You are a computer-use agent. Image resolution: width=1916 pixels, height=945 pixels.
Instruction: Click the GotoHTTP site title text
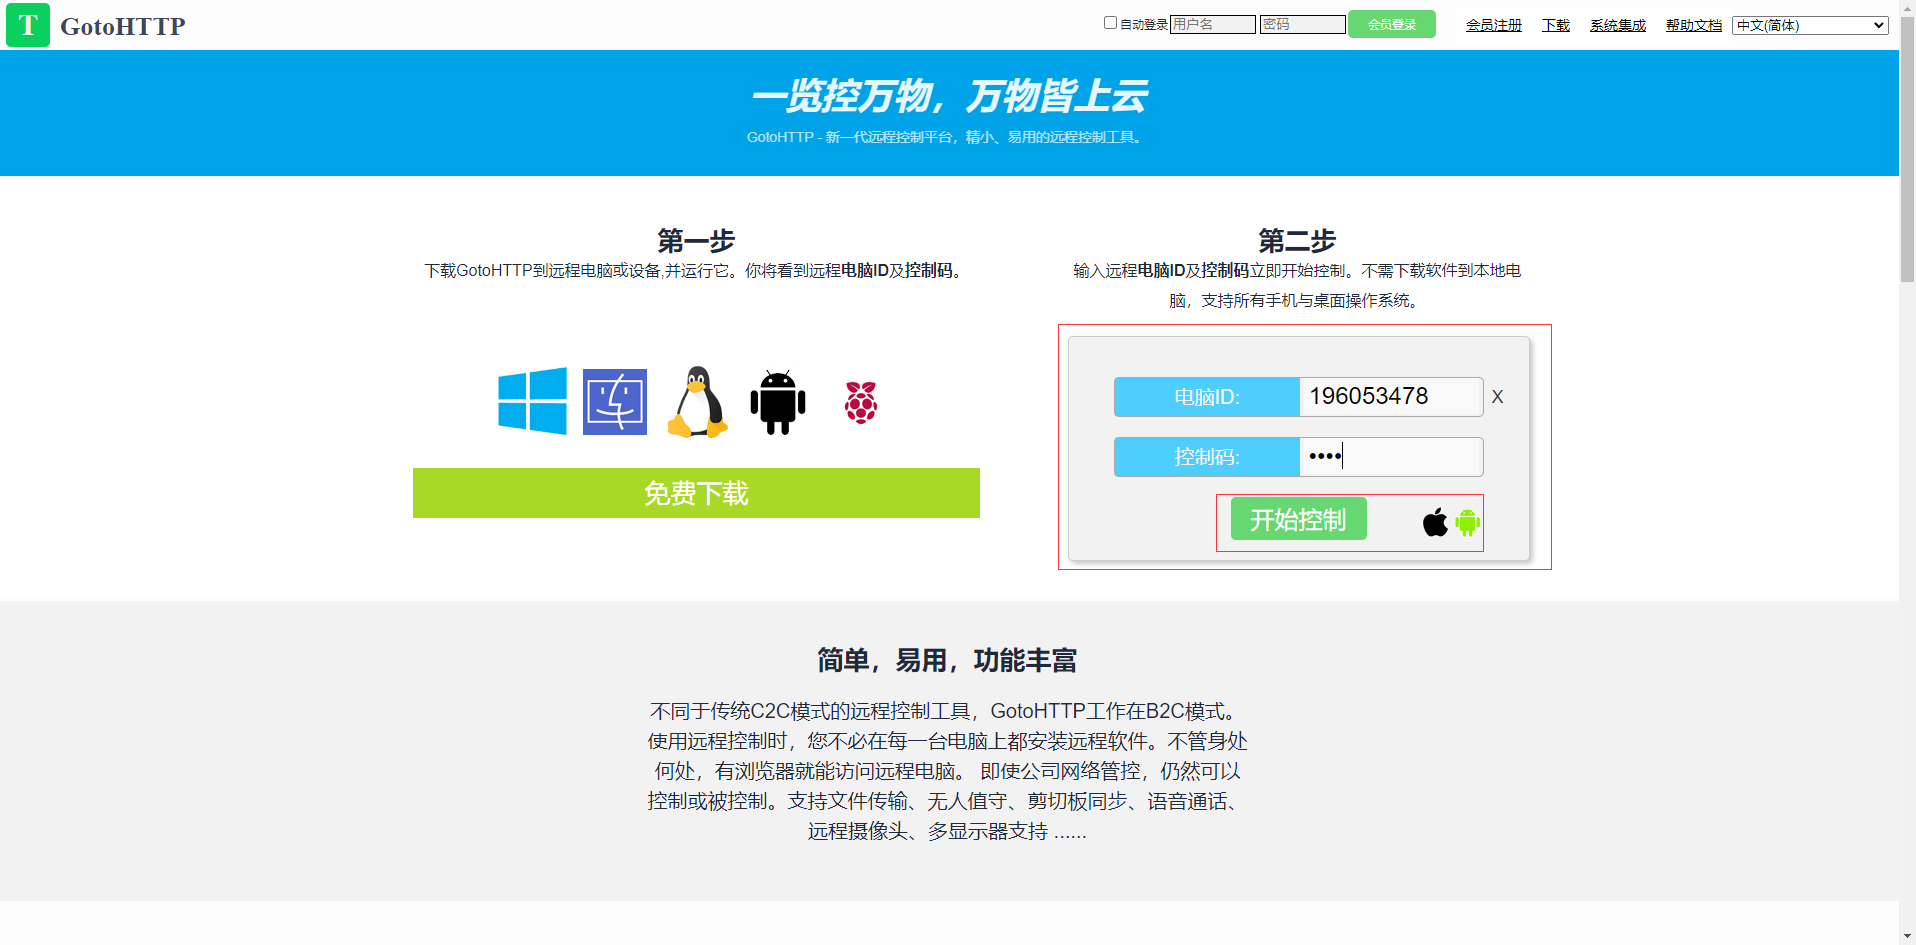point(123,26)
